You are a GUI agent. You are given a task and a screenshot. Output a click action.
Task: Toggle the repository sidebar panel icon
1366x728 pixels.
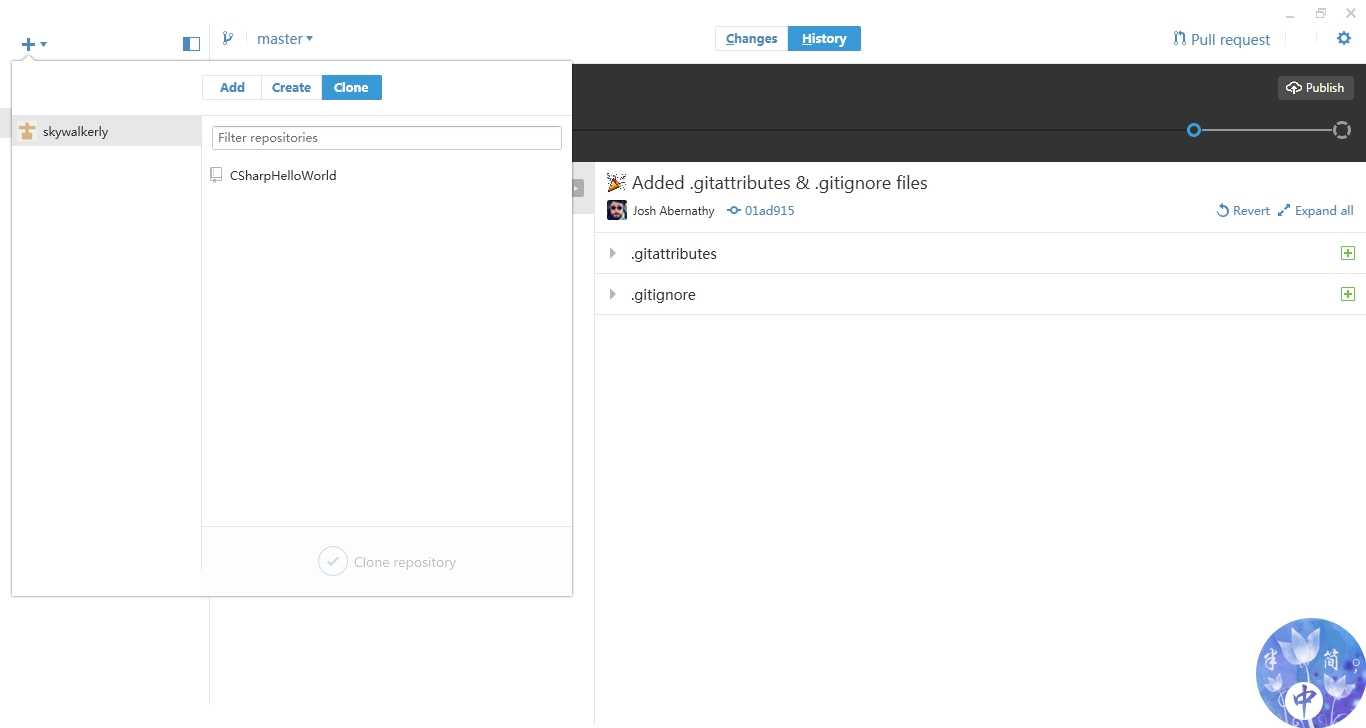tap(191, 43)
